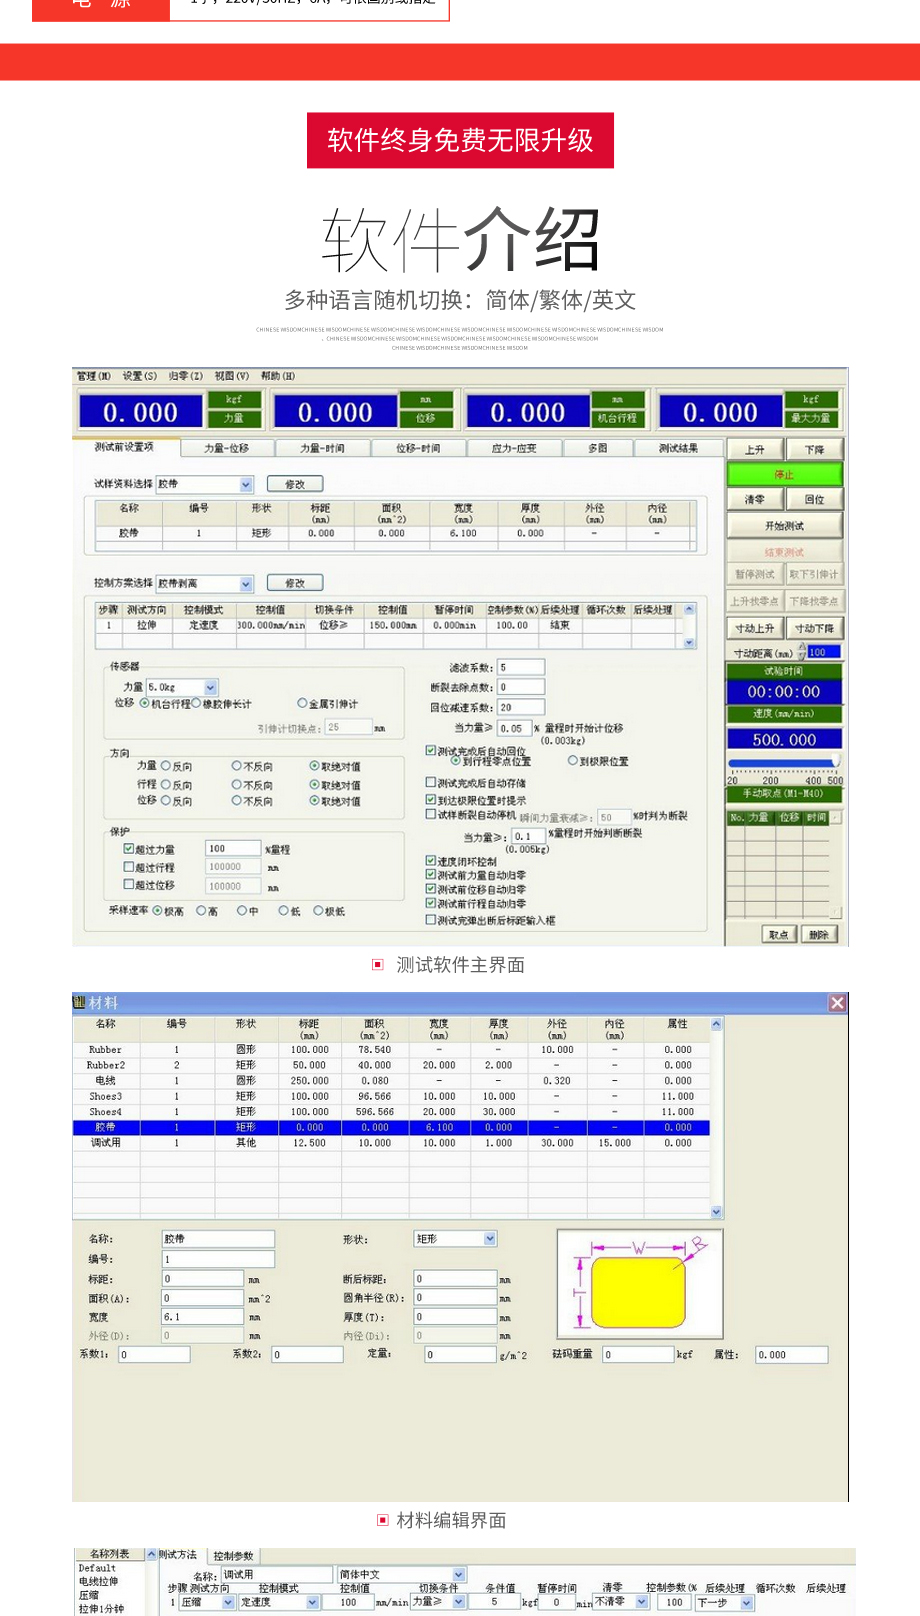Click 修改 next to 试样资料选择
This screenshot has width=920, height=1616.
click(295, 484)
